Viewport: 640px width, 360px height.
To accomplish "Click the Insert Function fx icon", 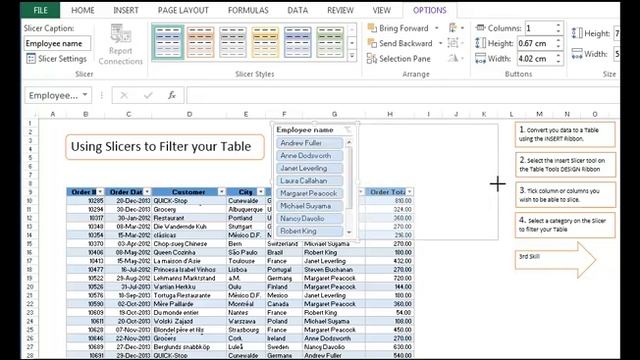I will [171, 95].
